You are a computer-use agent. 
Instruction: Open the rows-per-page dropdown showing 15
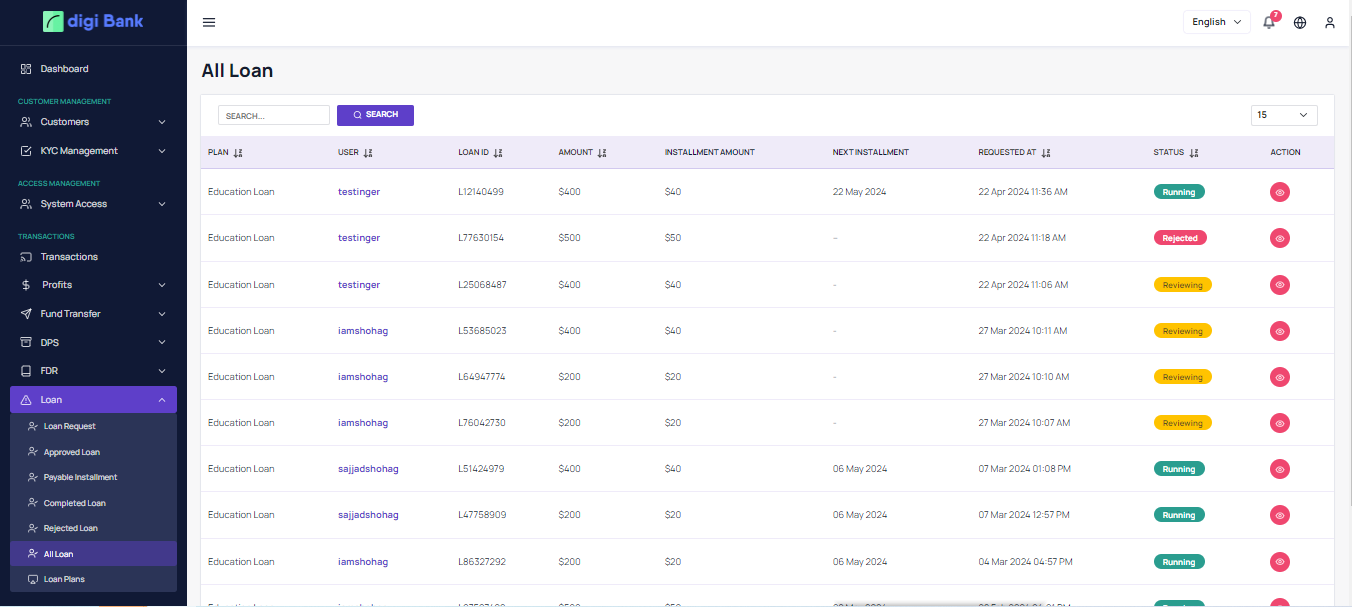pos(1284,115)
